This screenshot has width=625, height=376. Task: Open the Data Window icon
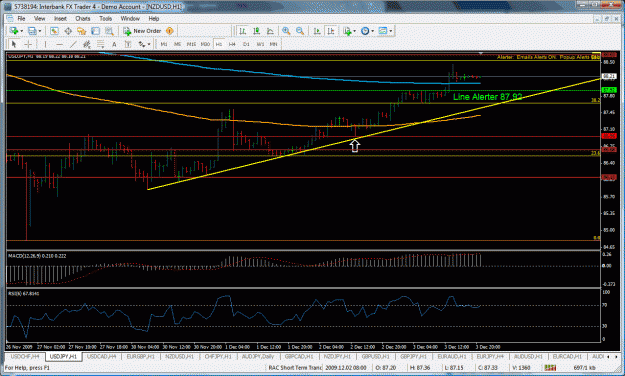pyautogui.click(x=68, y=31)
